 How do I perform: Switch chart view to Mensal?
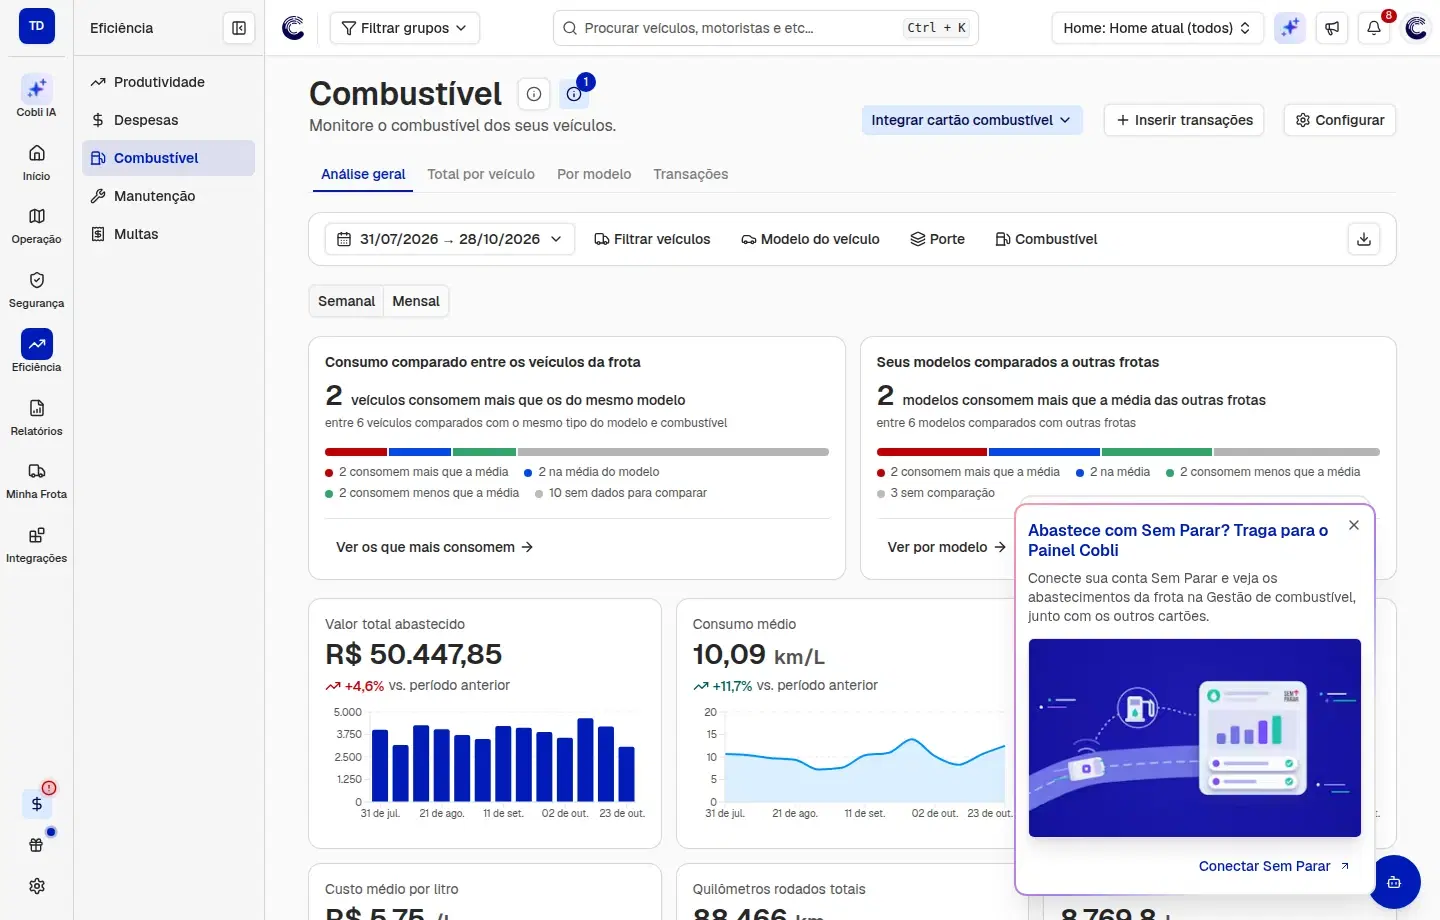(416, 301)
